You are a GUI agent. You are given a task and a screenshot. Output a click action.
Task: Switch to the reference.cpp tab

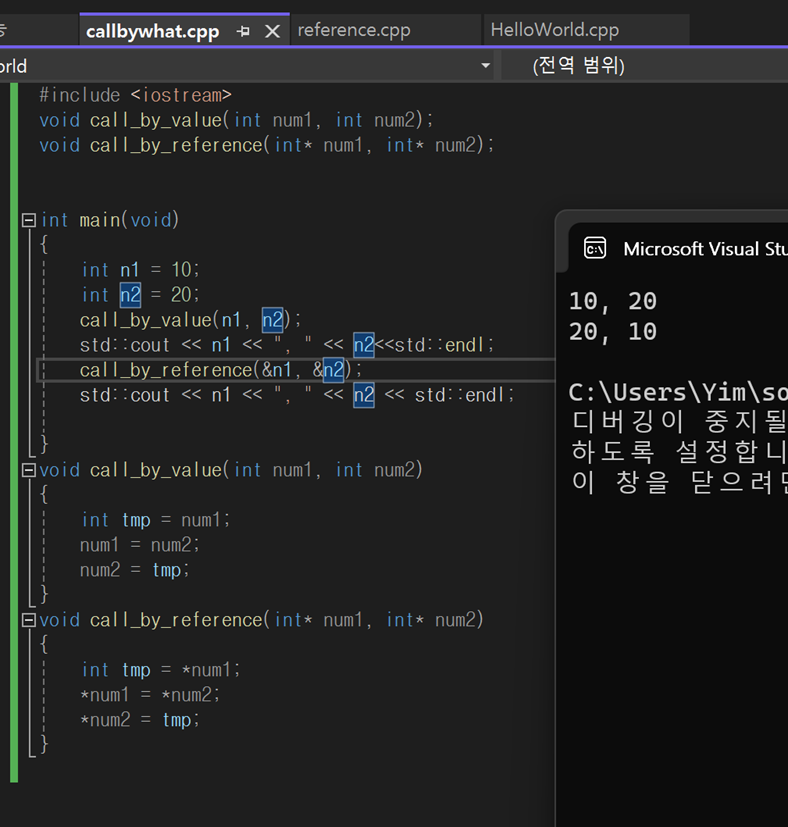pos(354,30)
